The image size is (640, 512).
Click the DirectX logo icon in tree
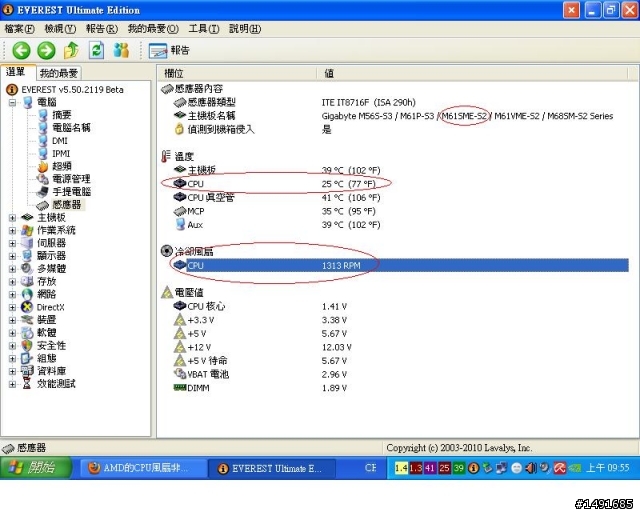point(27,307)
